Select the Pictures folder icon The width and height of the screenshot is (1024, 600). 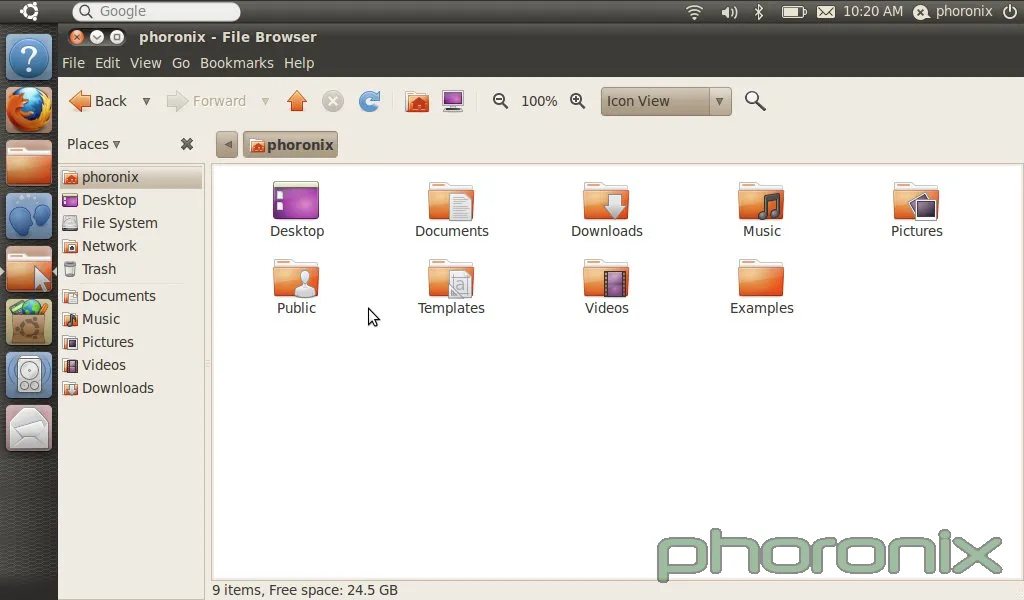(916, 200)
